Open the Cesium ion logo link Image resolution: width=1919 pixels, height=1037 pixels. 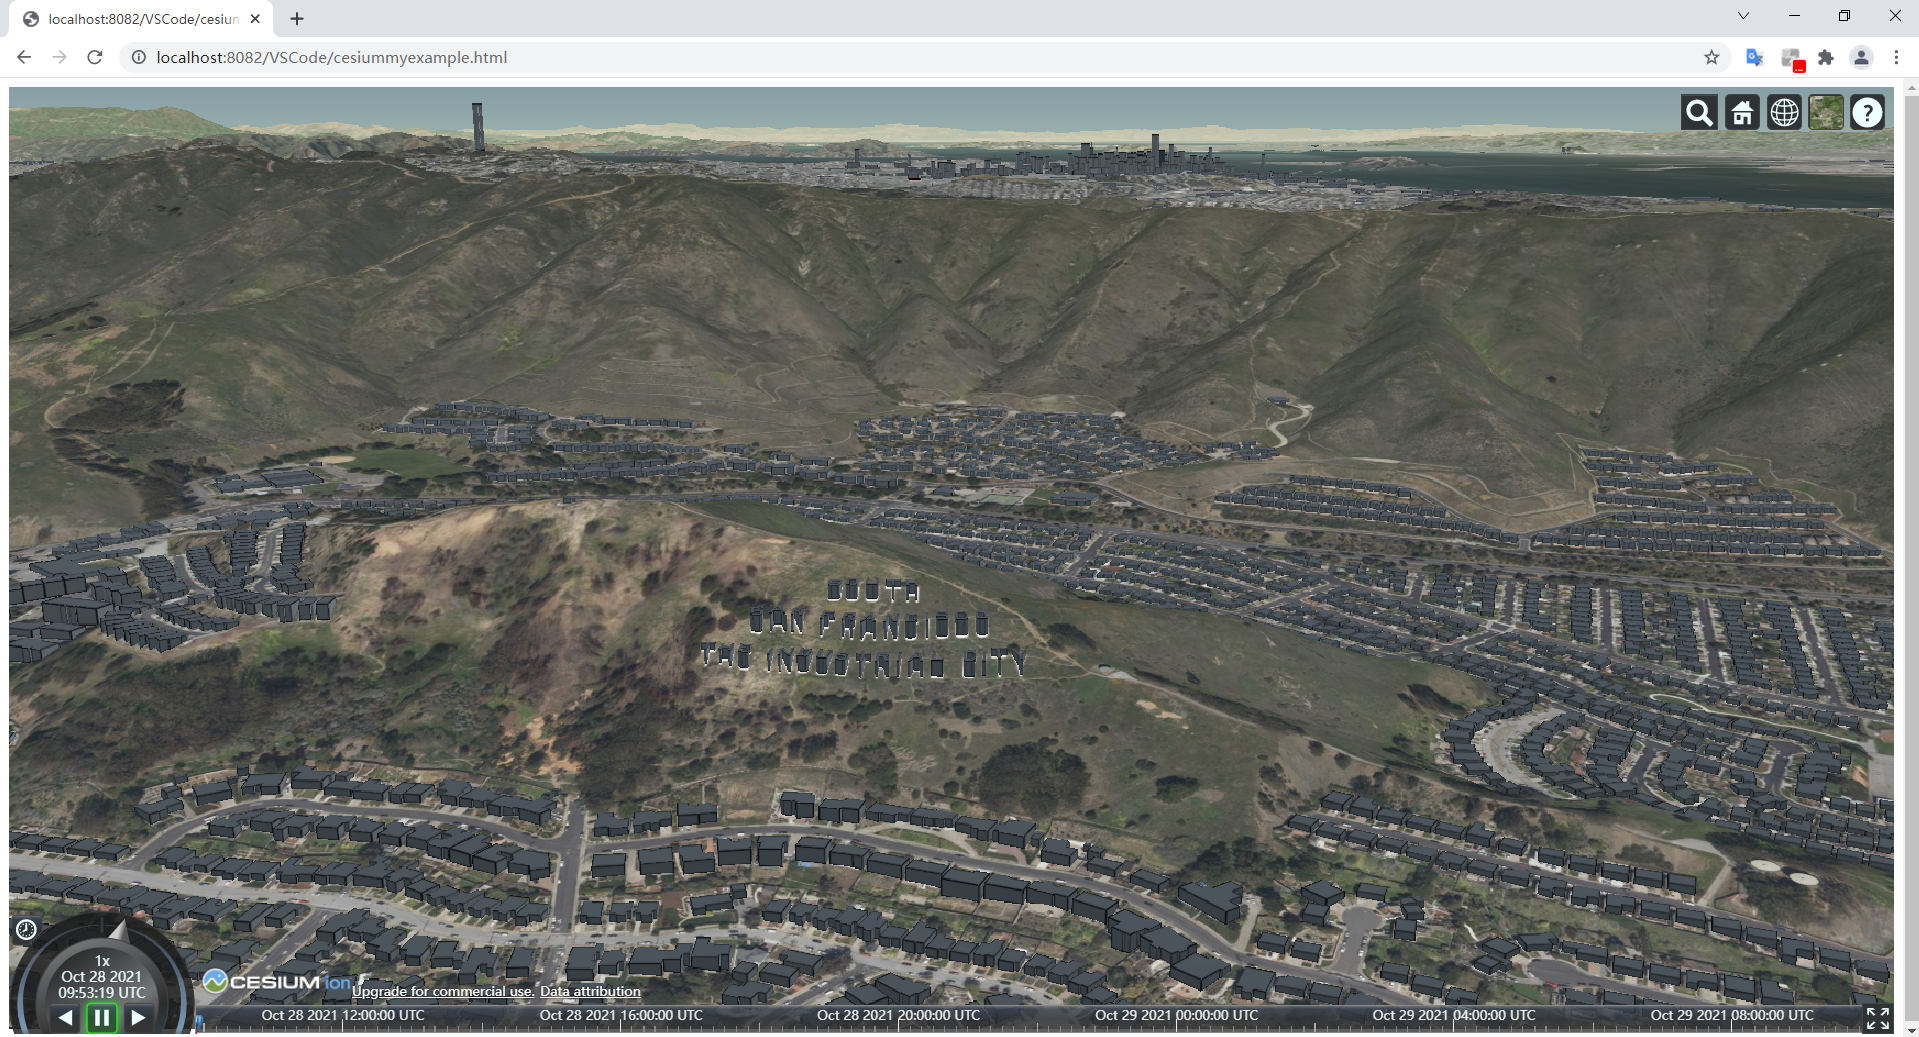click(277, 981)
